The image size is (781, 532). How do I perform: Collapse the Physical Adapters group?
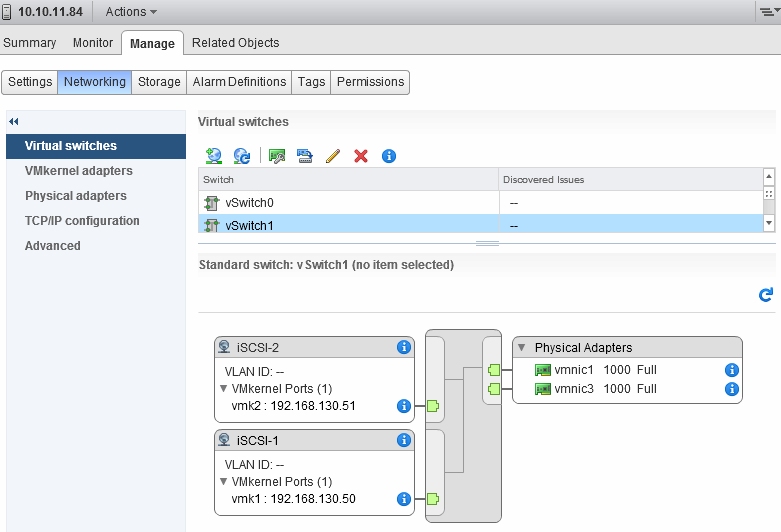522,348
